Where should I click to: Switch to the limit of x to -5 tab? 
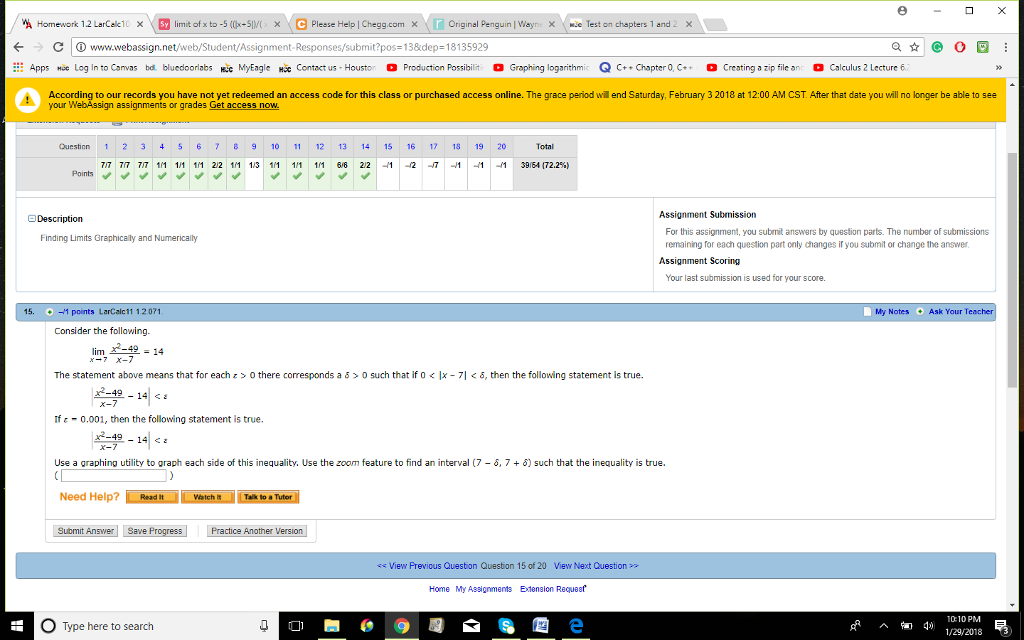coord(220,24)
